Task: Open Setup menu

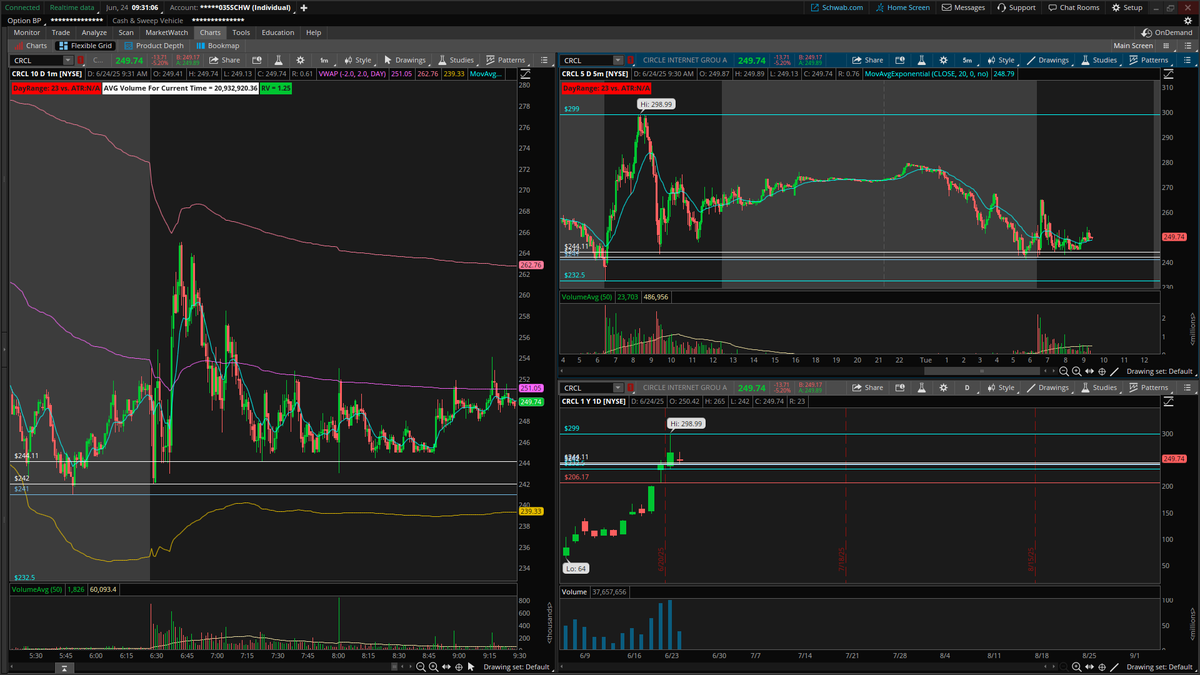Action: [x=1127, y=7]
